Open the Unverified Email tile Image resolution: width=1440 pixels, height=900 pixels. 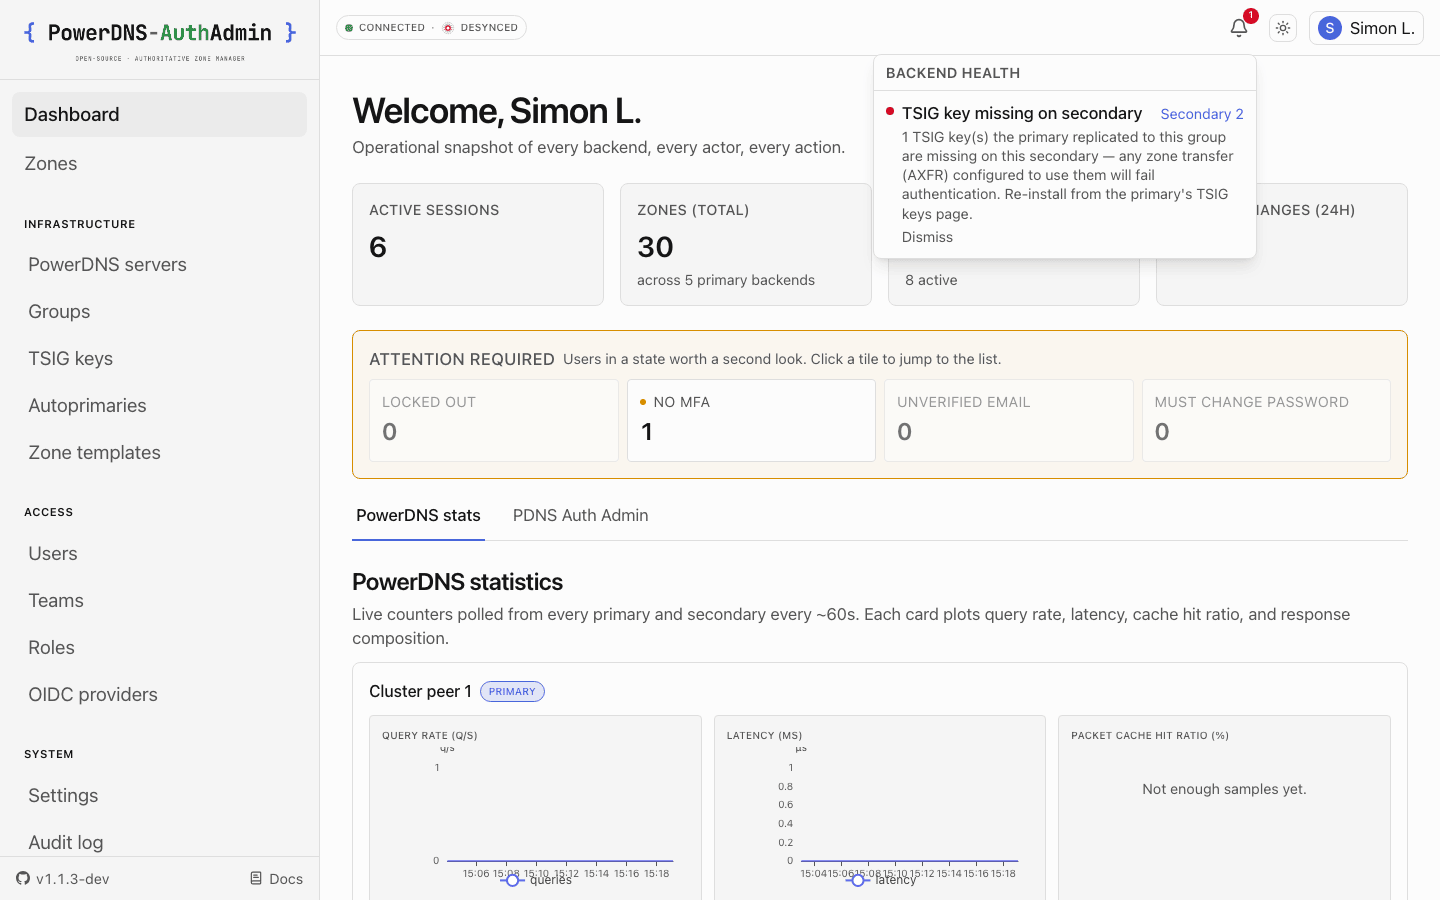click(x=1009, y=420)
